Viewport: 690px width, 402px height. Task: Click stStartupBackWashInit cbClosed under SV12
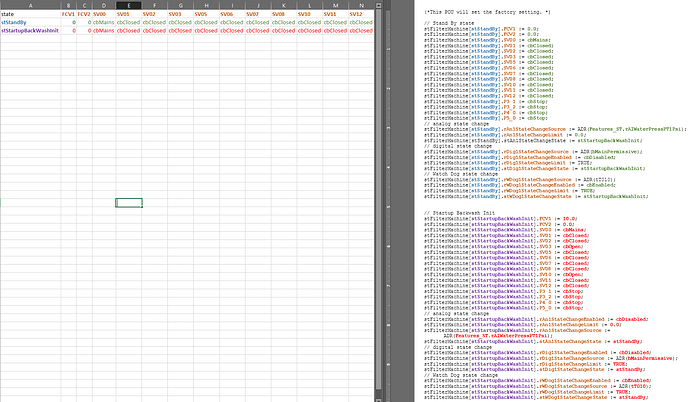tap(361, 31)
